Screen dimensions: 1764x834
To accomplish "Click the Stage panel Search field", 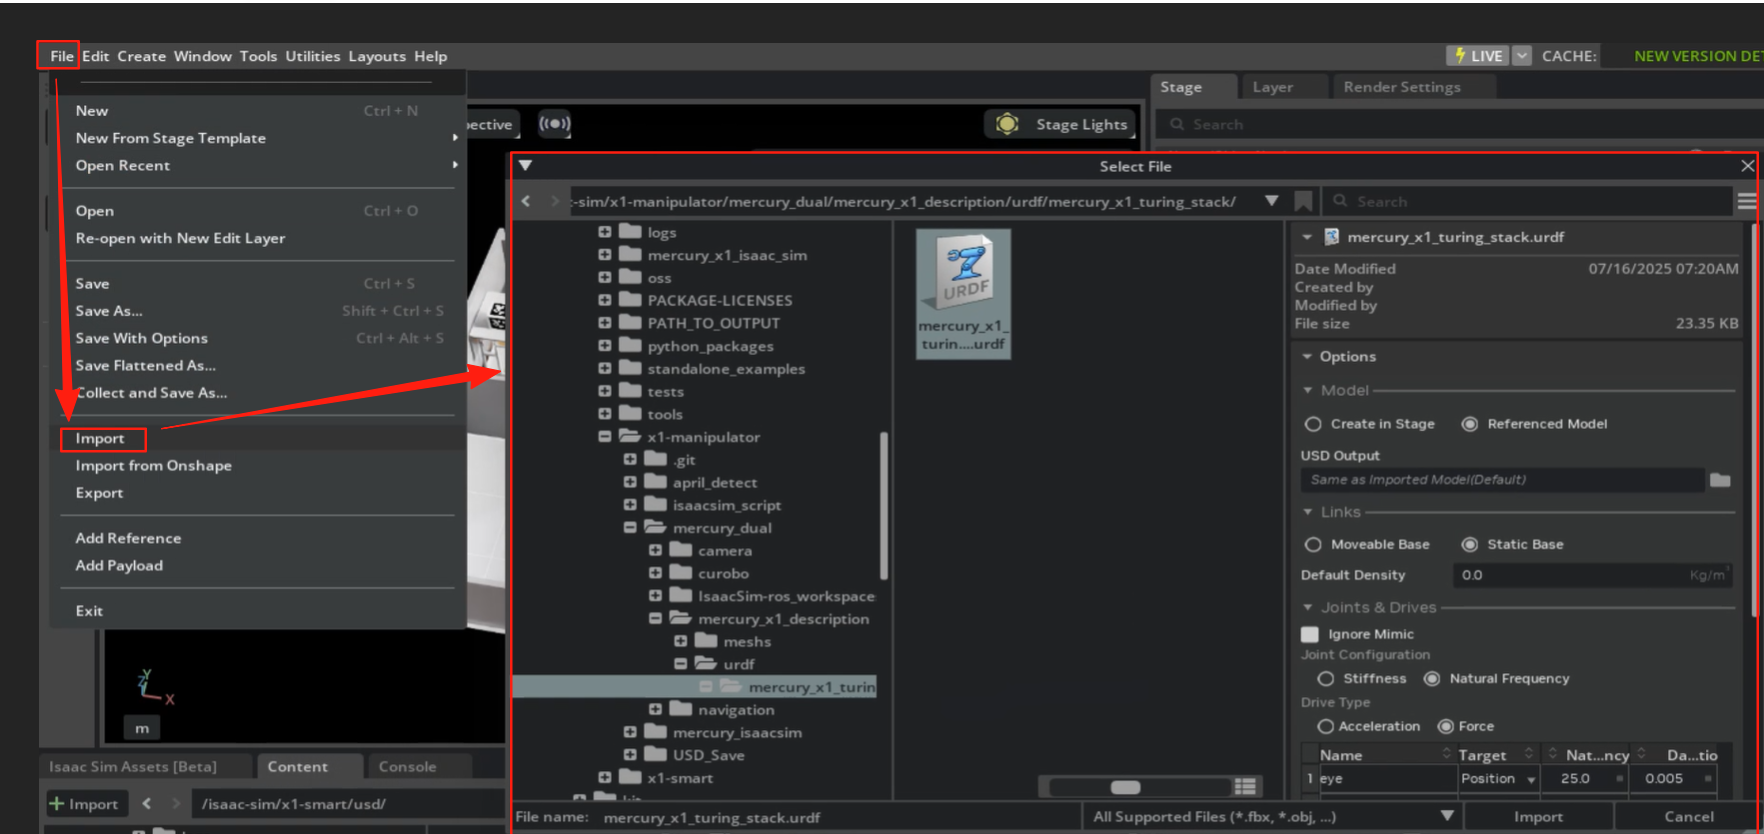I will click(1460, 124).
